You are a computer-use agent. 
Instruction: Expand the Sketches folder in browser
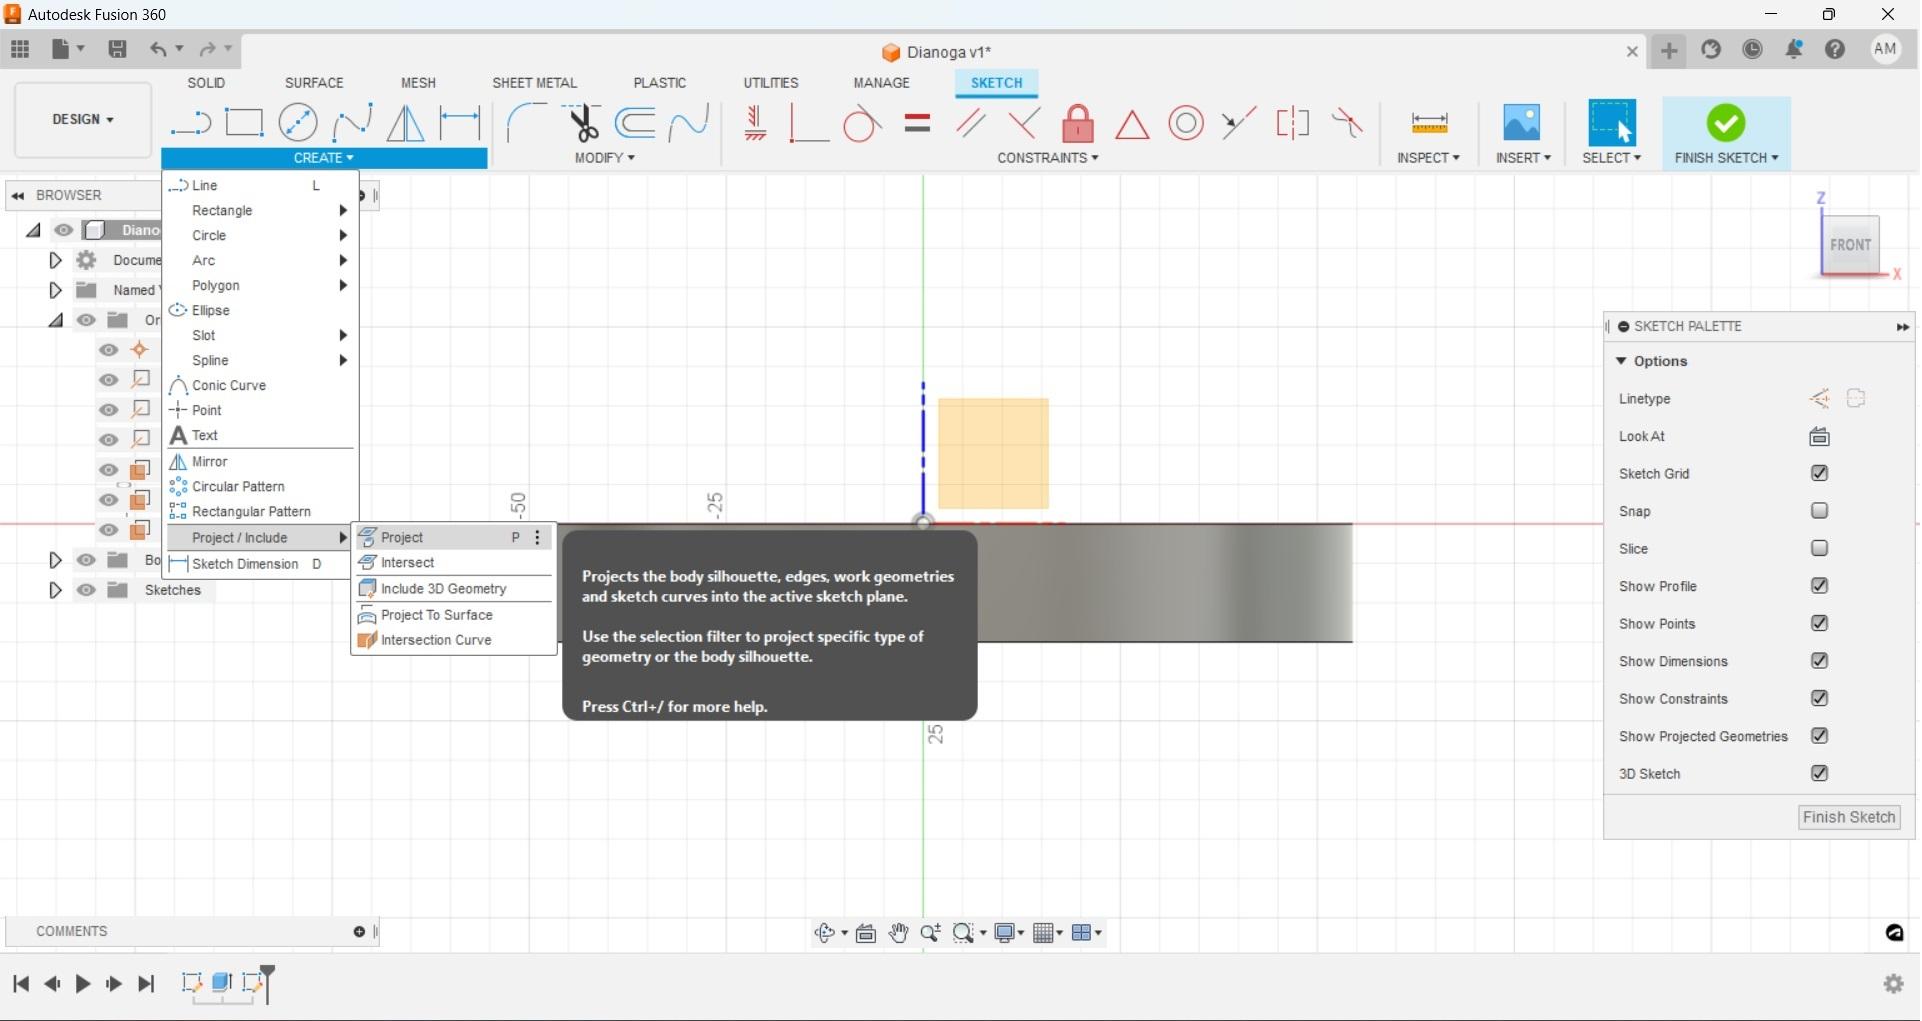click(x=56, y=590)
